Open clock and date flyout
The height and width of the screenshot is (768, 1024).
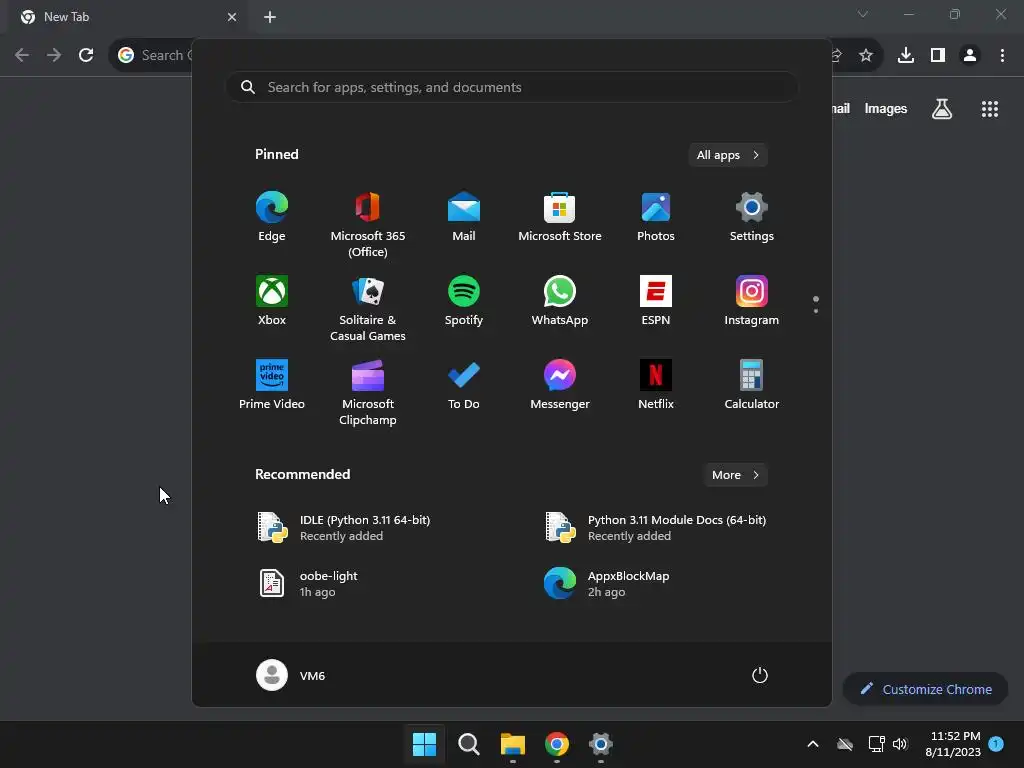[953, 744]
